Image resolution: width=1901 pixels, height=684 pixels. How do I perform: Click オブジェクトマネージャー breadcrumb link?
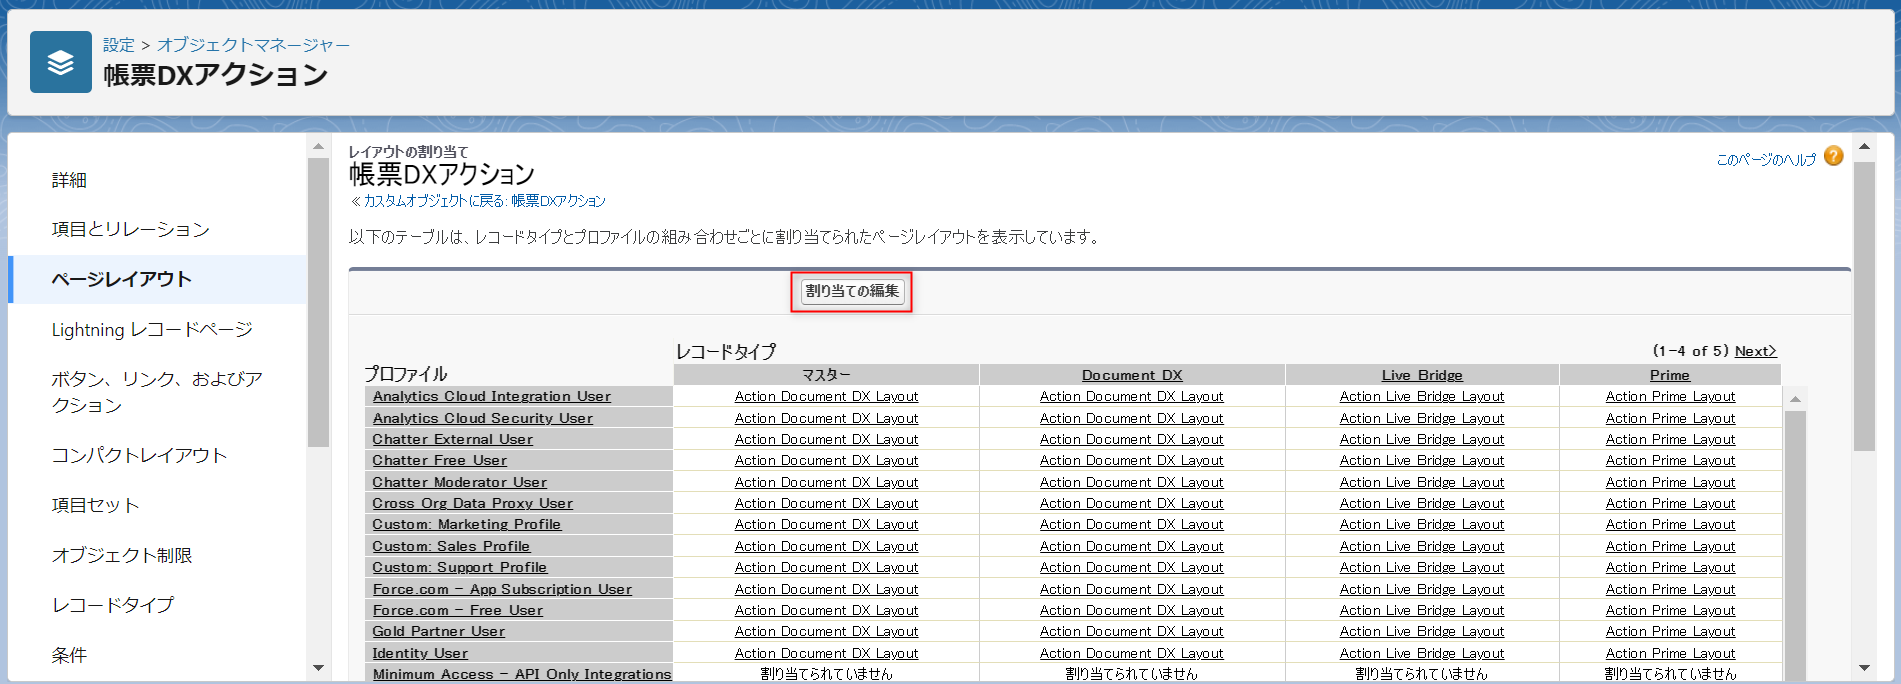point(253,45)
